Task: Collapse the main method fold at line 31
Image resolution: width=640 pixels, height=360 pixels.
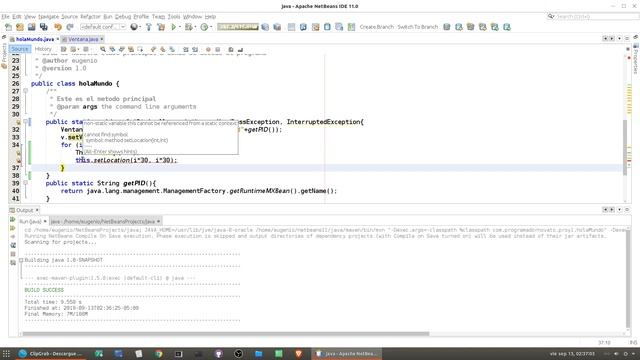Action: pyautogui.click(x=25, y=122)
